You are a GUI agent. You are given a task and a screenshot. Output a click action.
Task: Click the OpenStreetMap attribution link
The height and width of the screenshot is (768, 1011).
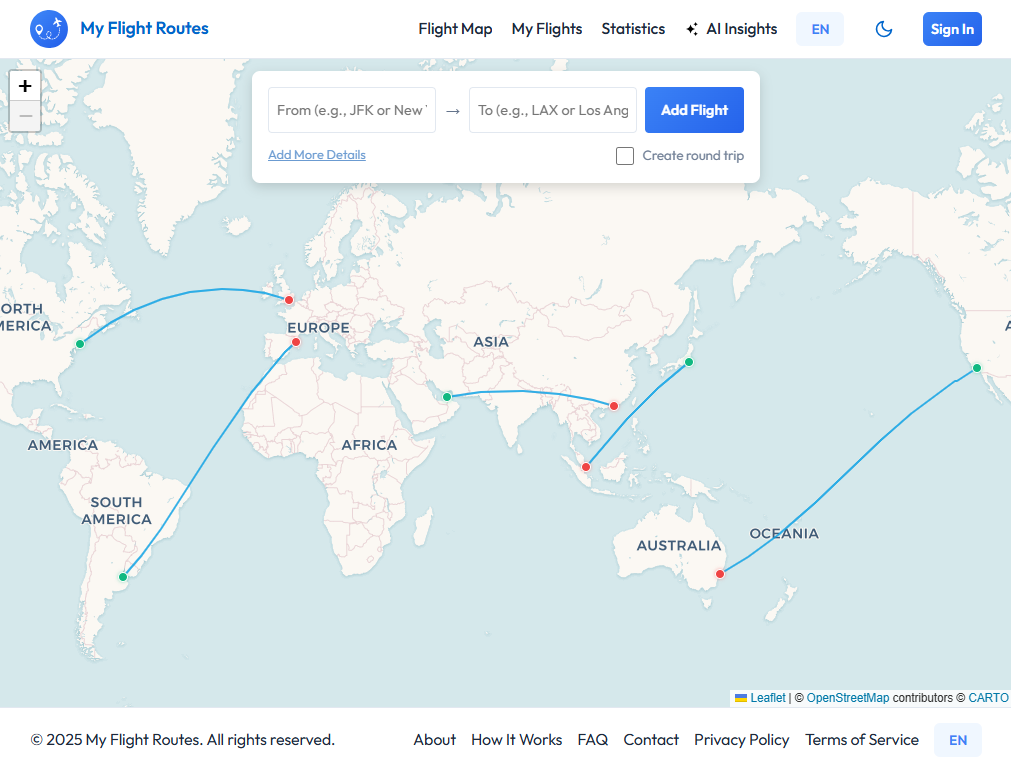coord(846,697)
